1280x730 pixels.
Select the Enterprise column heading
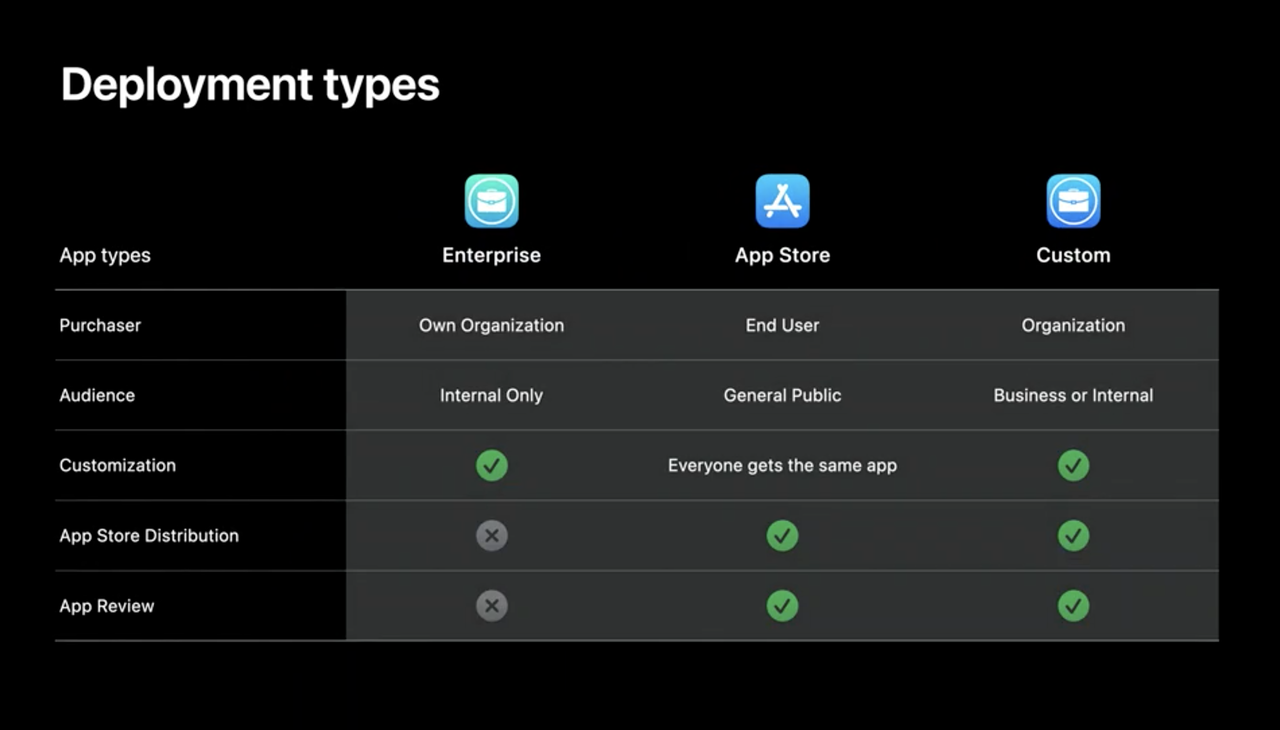coord(491,255)
